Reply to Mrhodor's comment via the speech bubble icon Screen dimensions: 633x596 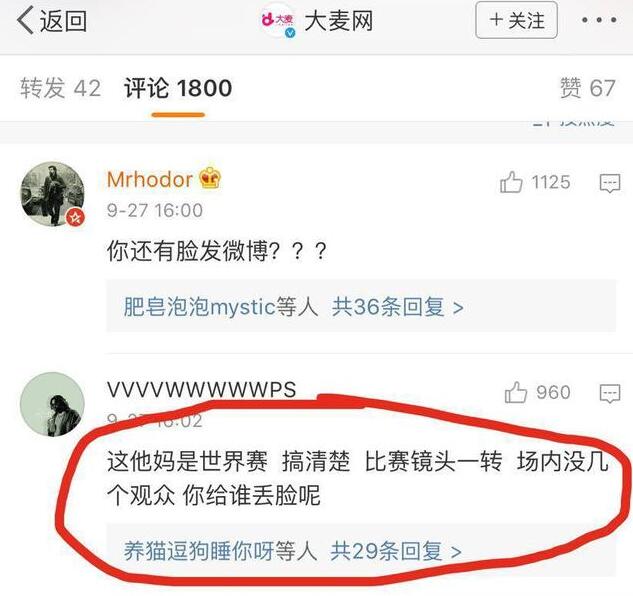point(610,183)
